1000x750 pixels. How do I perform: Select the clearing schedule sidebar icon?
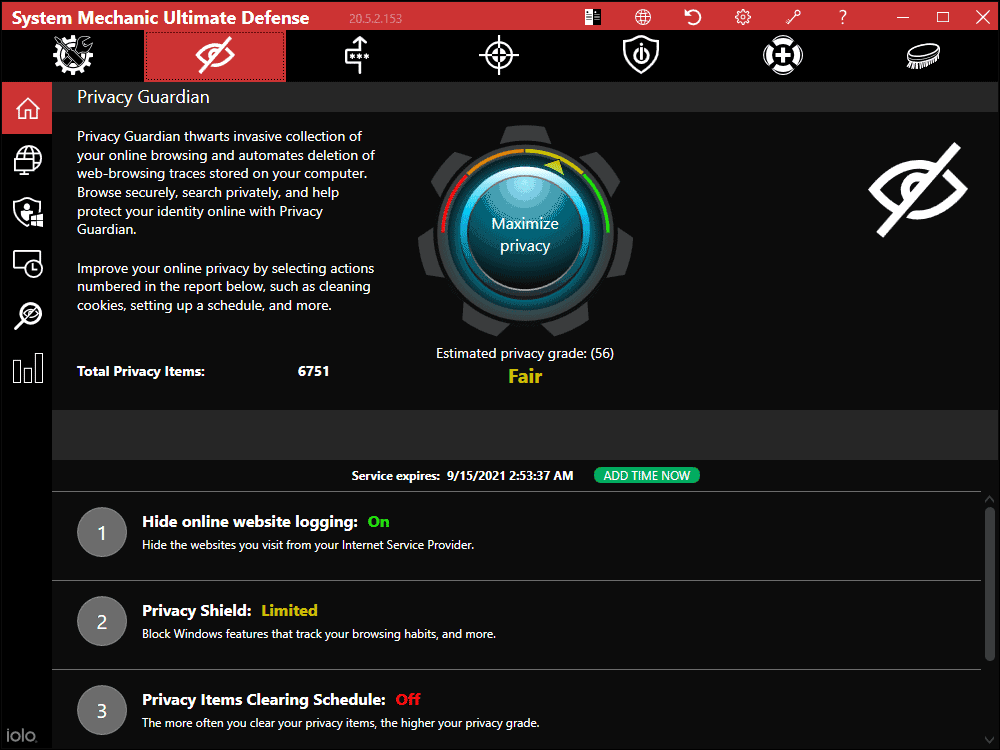pyautogui.click(x=27, y=264)
